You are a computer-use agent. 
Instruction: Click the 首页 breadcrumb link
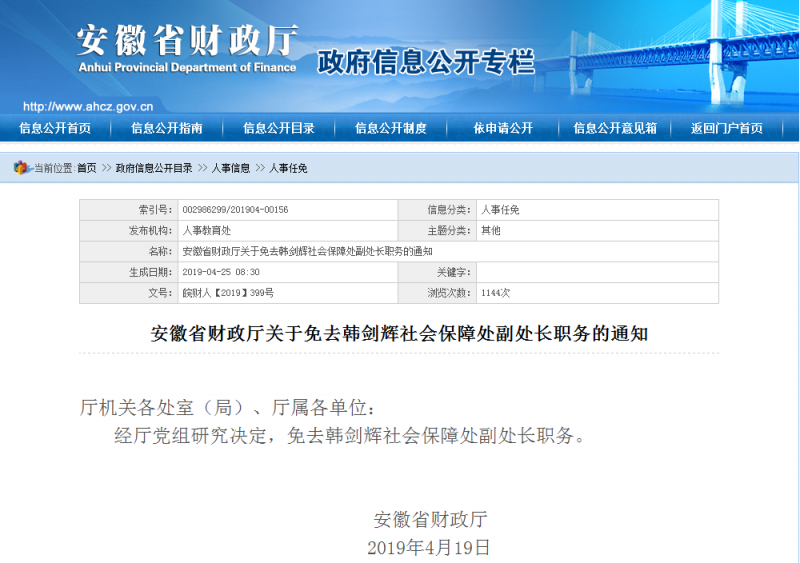click(87, 168)
